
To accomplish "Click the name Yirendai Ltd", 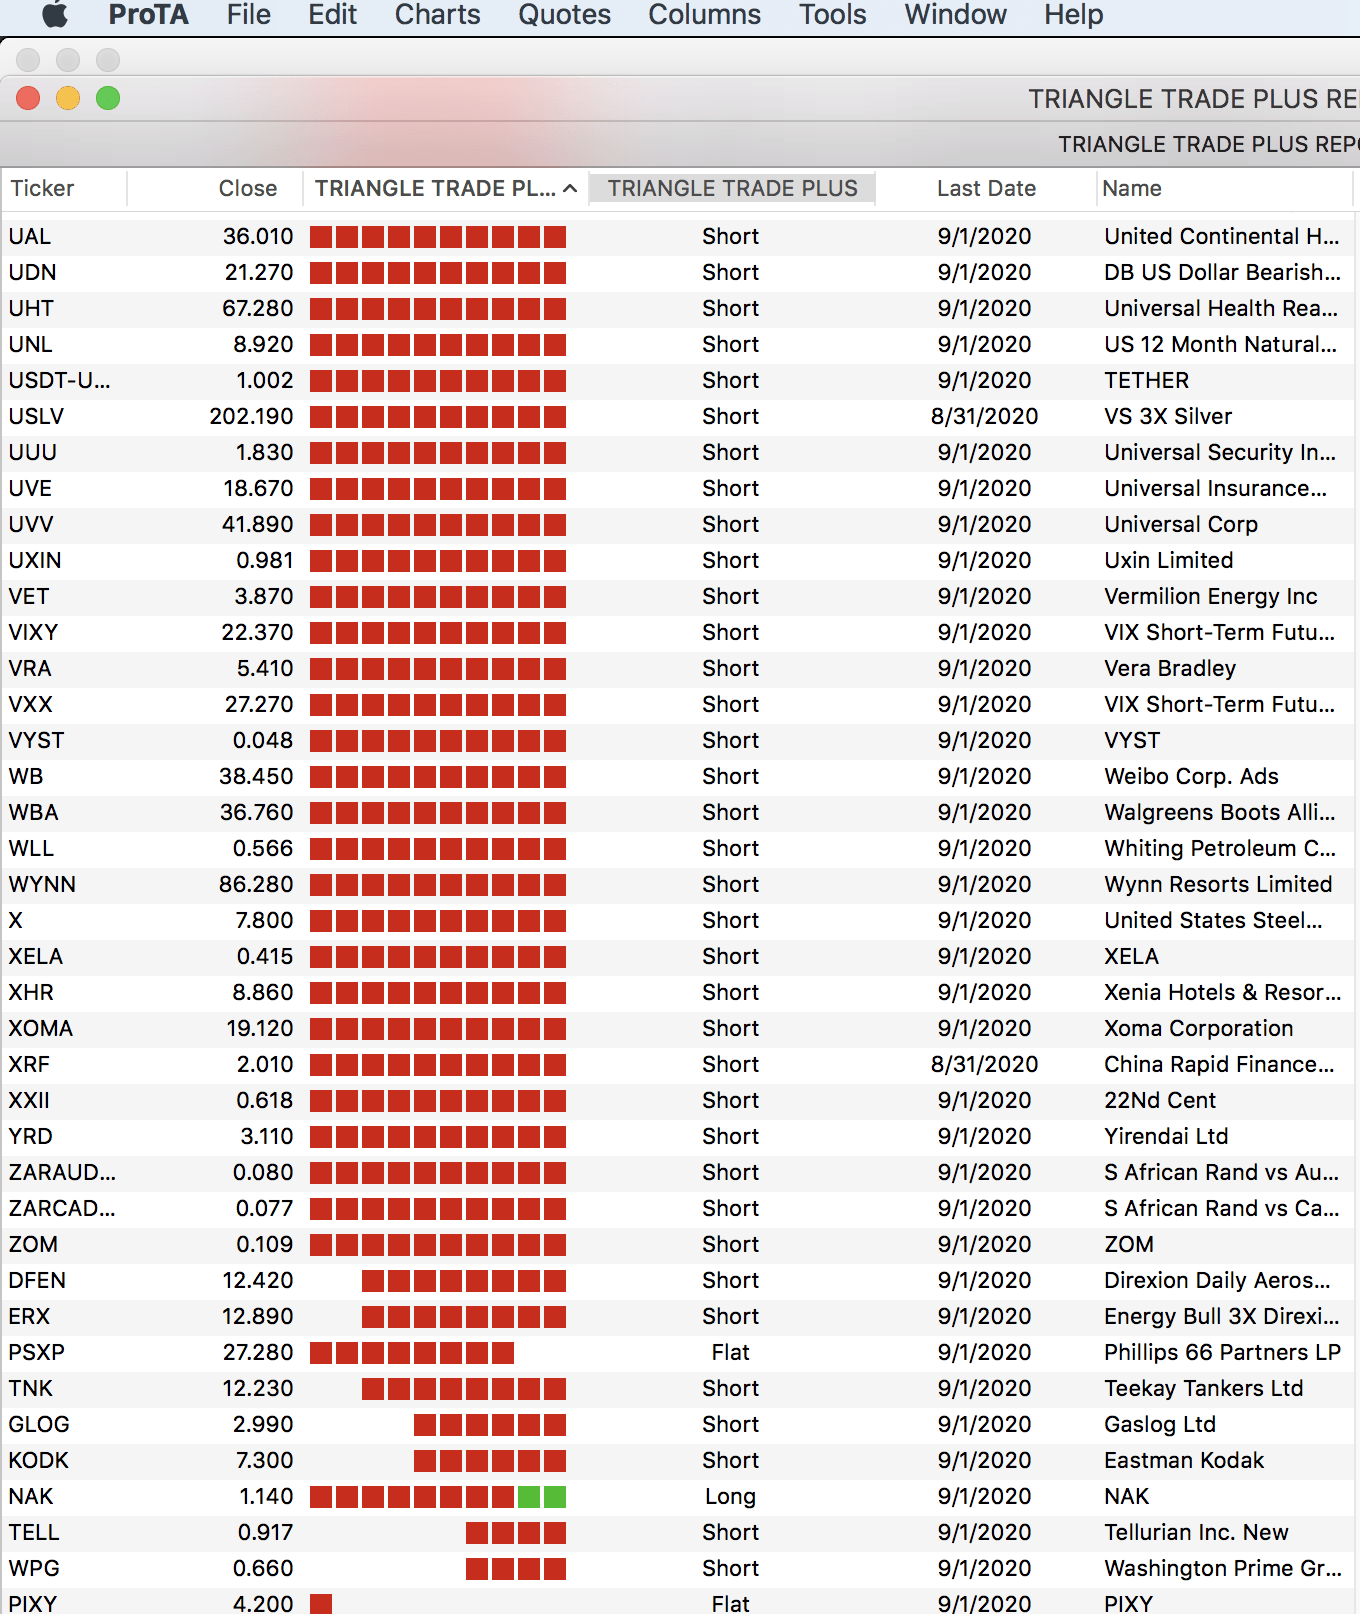I will [1166, 1136].
